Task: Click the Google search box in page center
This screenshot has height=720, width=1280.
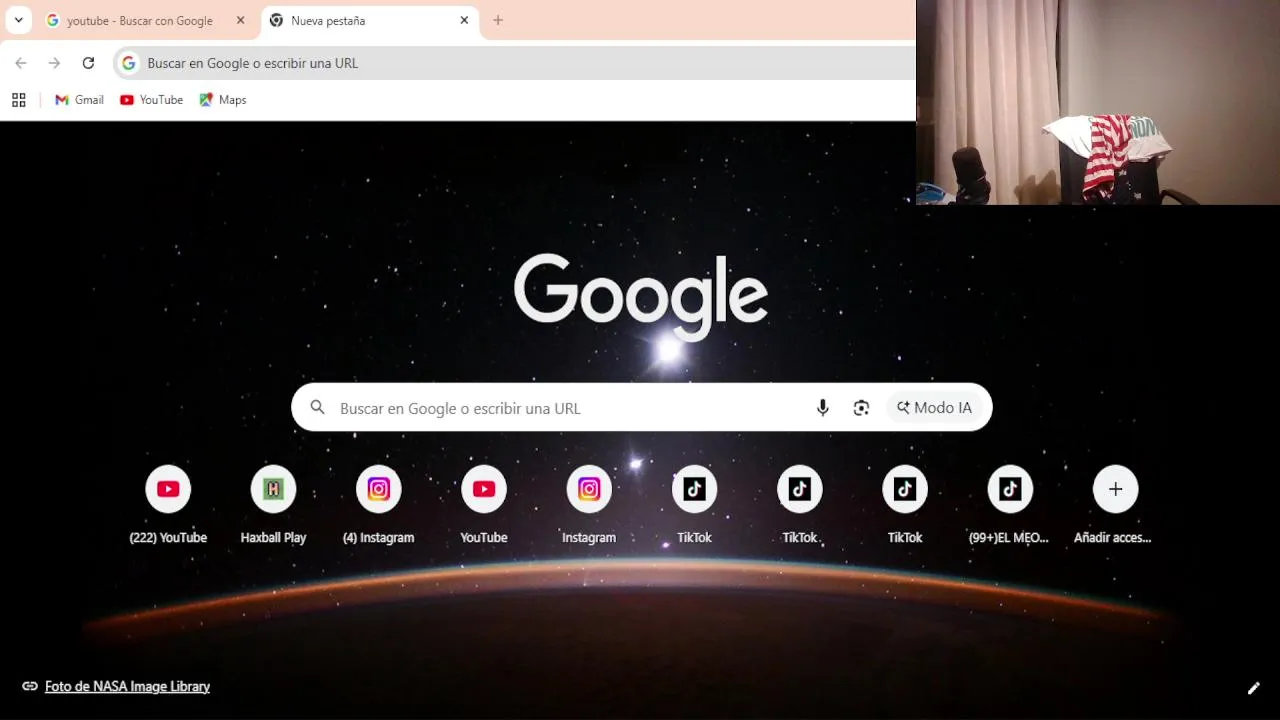Action: click(x=641, y=408)
